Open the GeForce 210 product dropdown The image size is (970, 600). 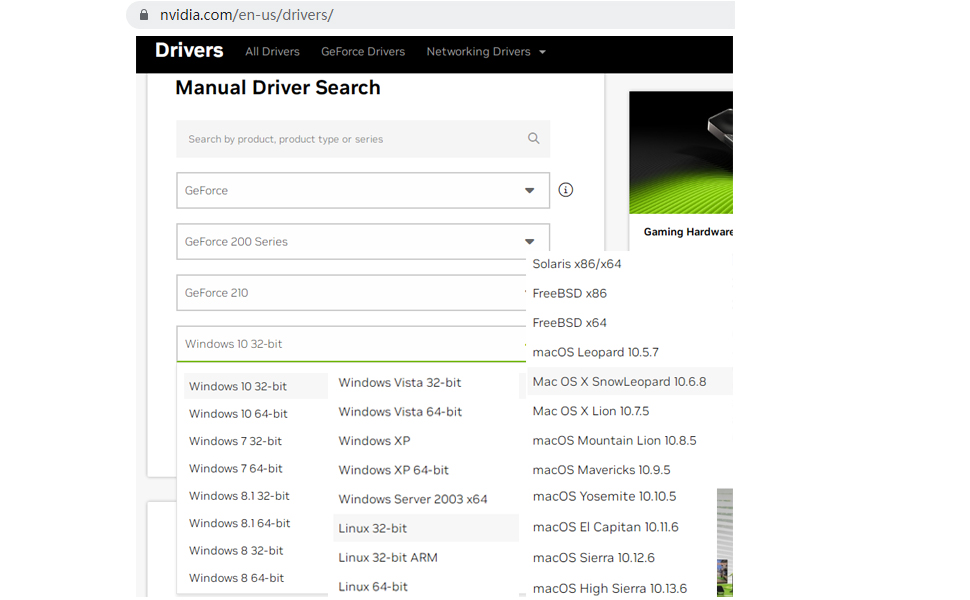click(352, 293)
